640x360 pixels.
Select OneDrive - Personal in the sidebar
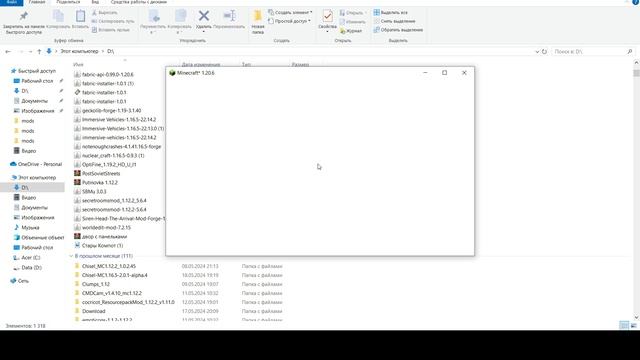[40, 164]
